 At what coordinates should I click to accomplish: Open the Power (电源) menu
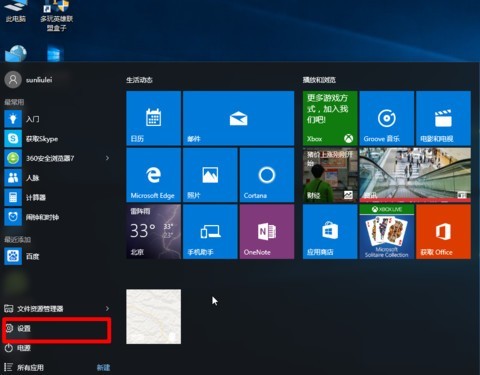coord(57,348)
